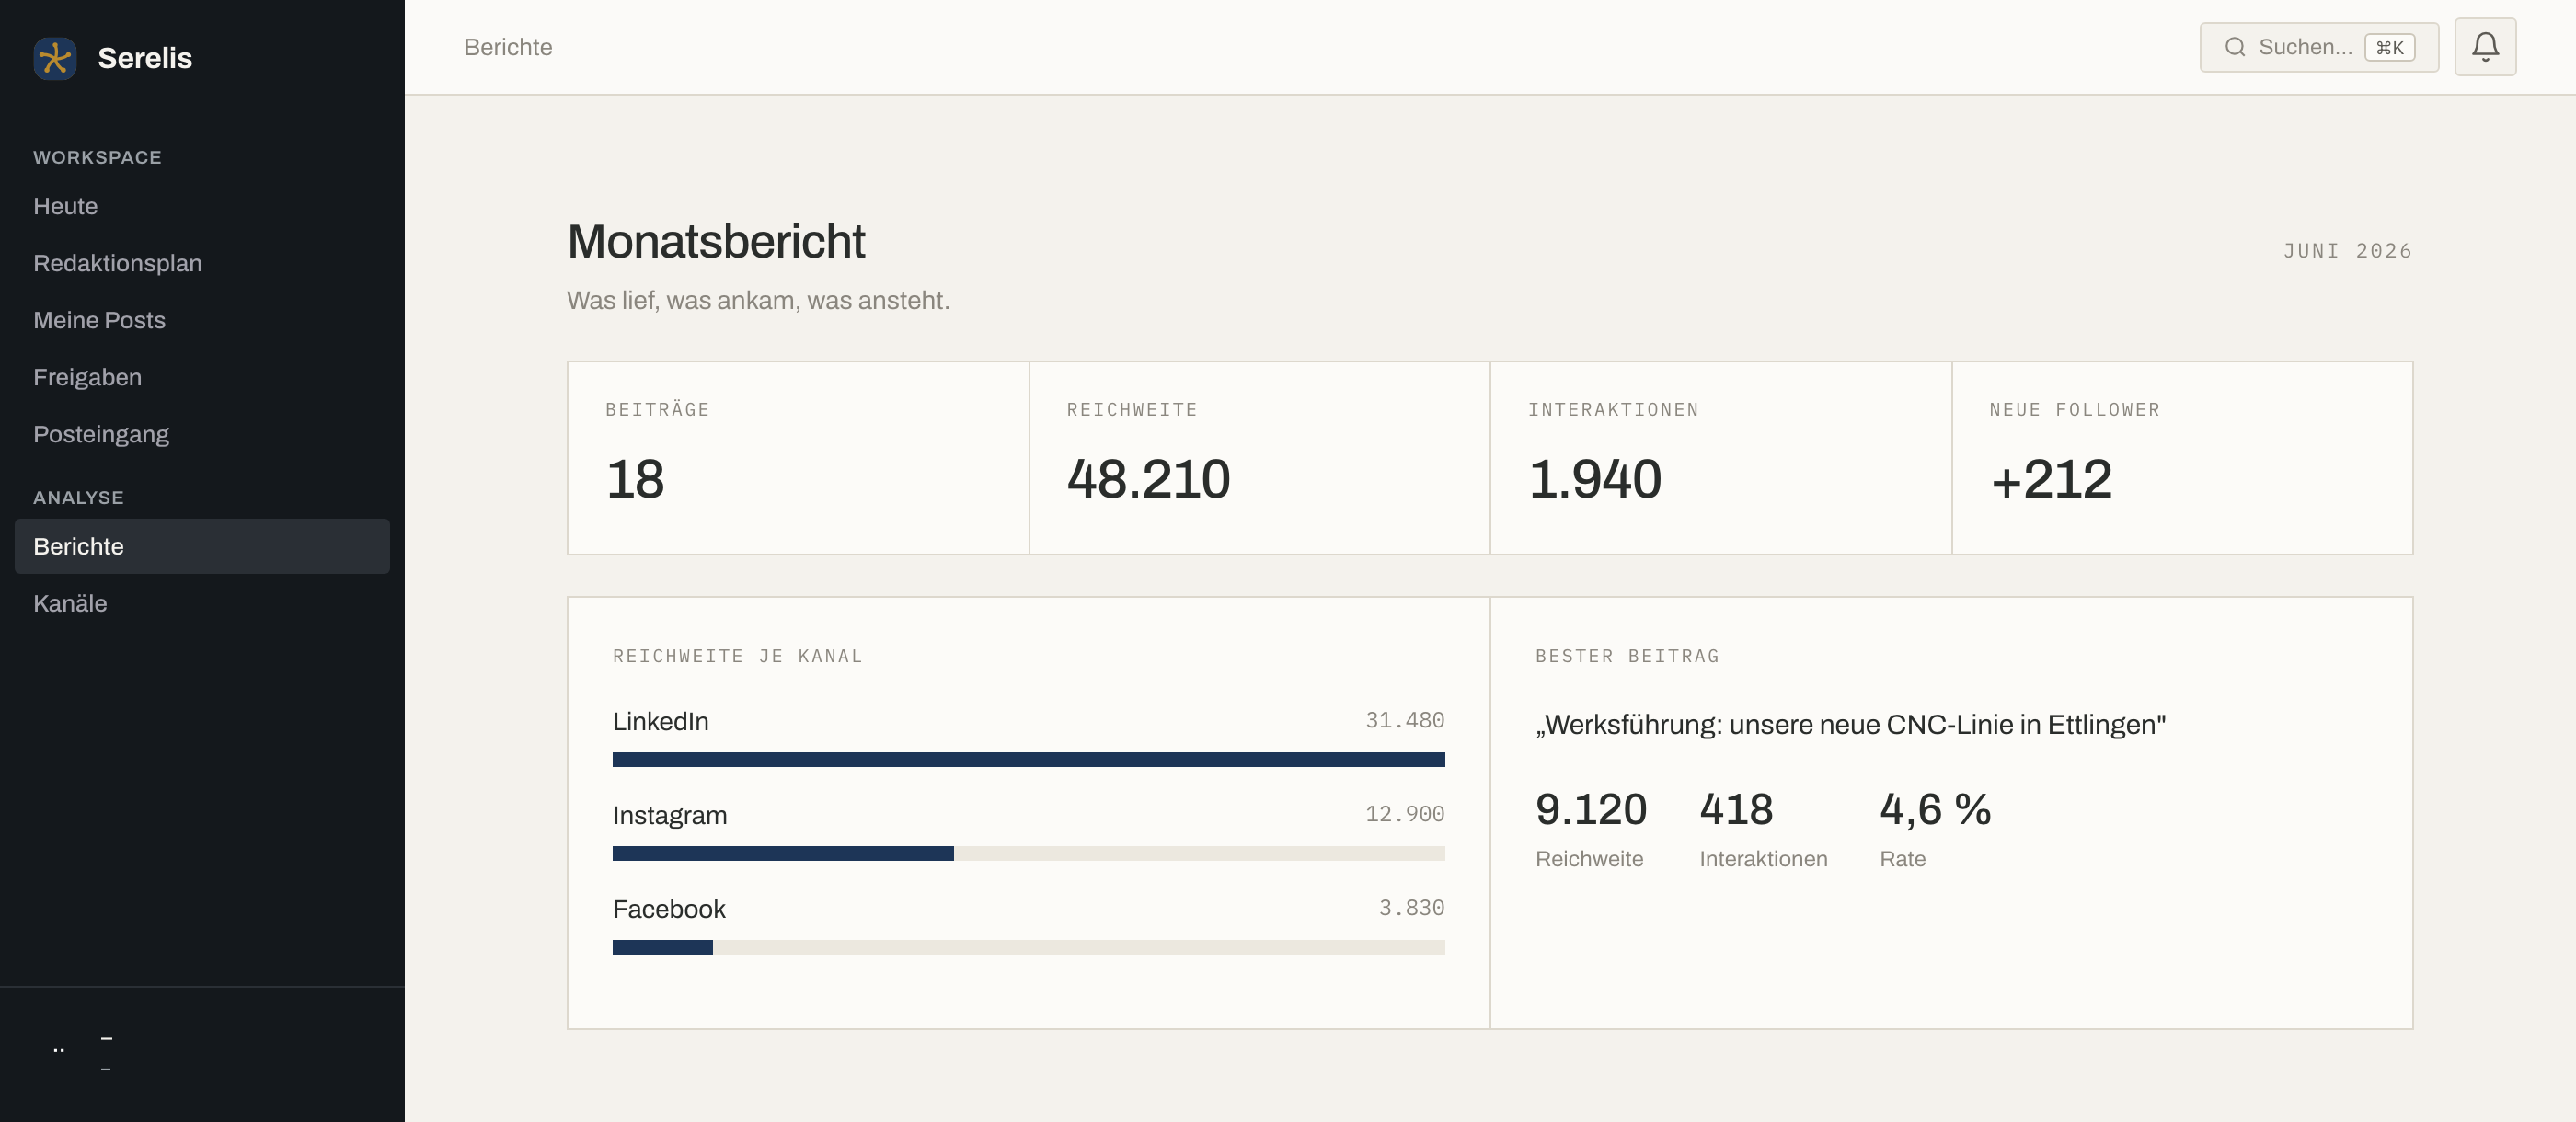
Task: Open the notifications bell
Action: coord(2485,47)
